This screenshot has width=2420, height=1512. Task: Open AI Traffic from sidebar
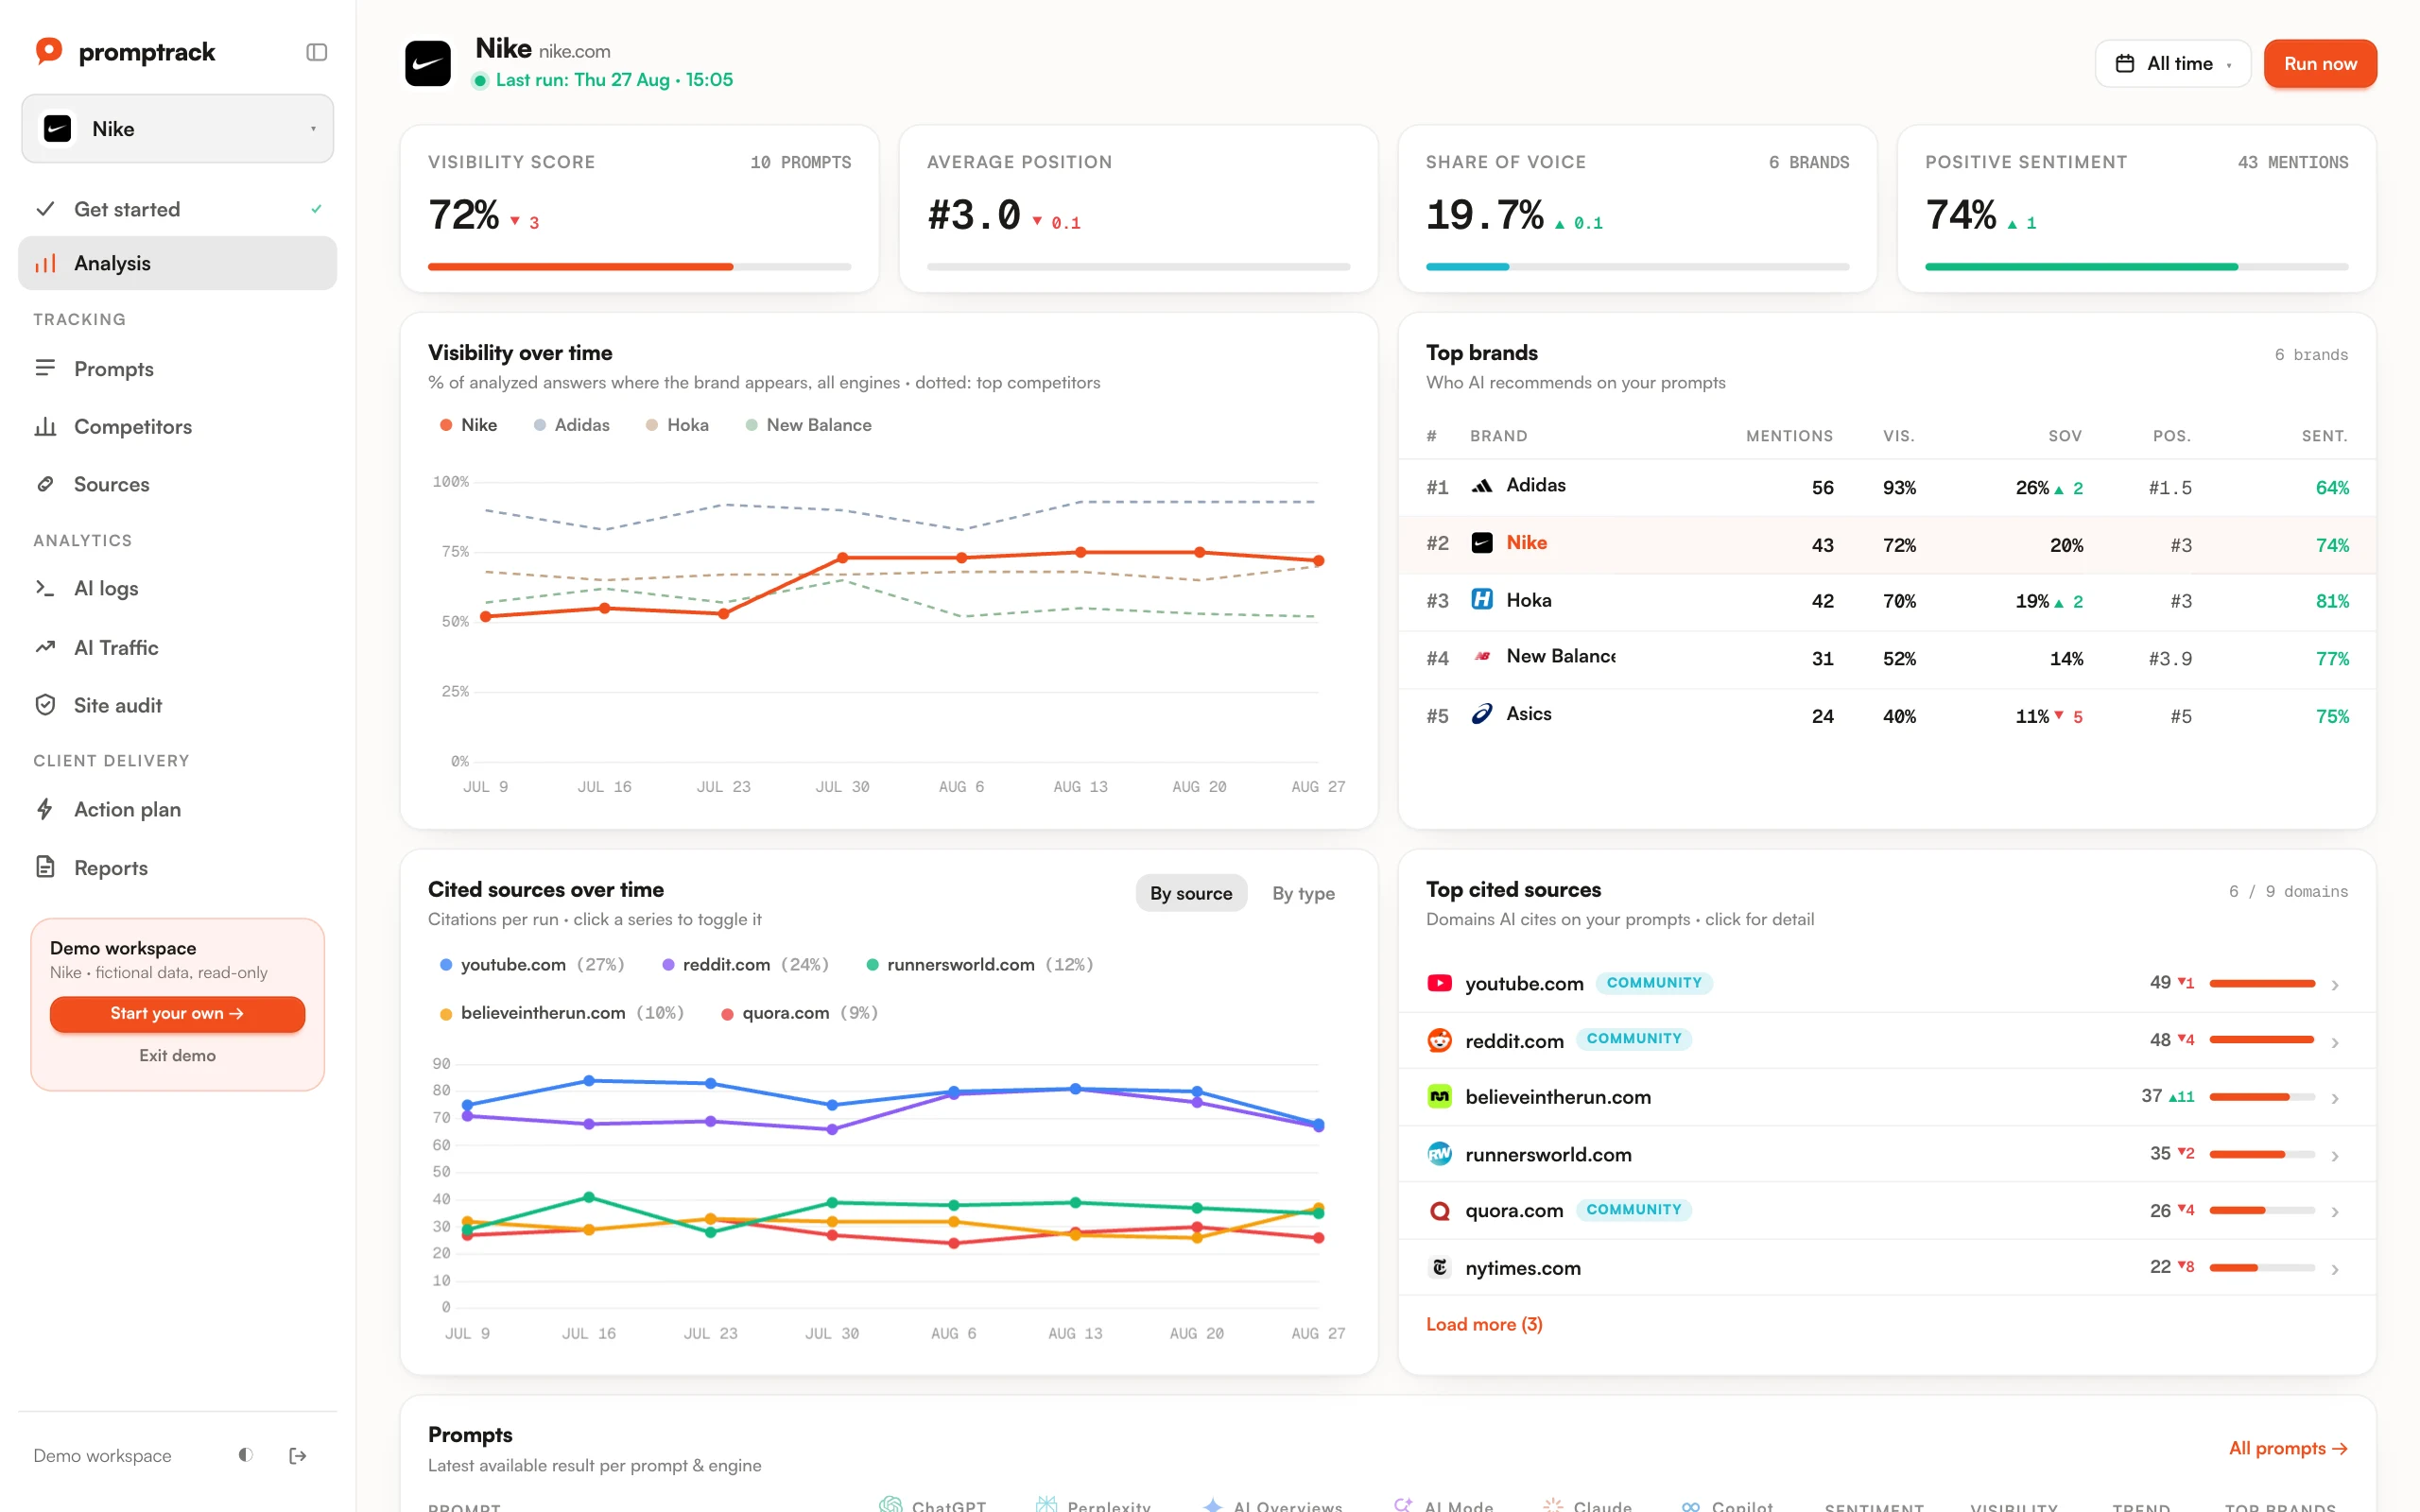[x=177, y=647]
